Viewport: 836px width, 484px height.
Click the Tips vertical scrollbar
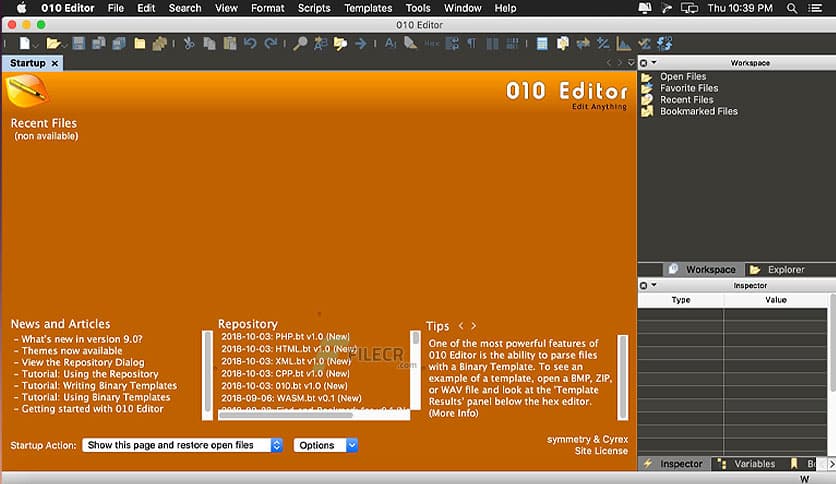[622, 377]
